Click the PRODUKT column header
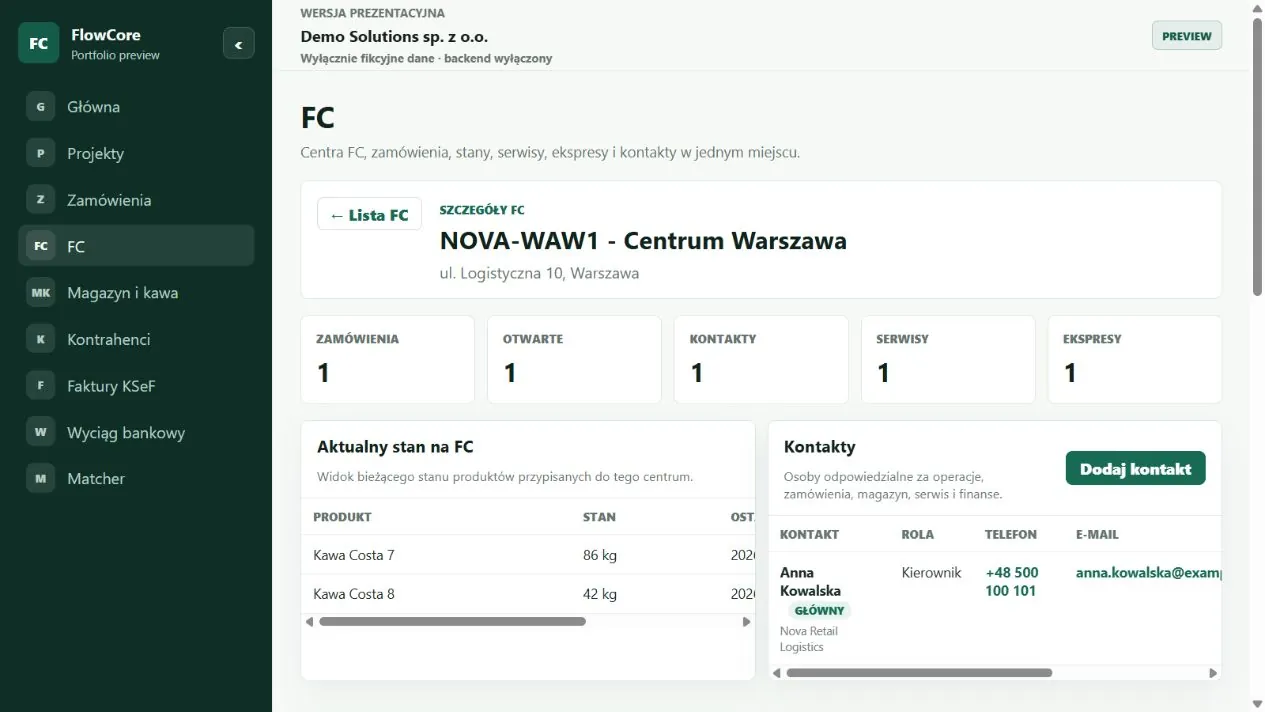Viewport: 1265px width, 712px height. tap(342, 517)
